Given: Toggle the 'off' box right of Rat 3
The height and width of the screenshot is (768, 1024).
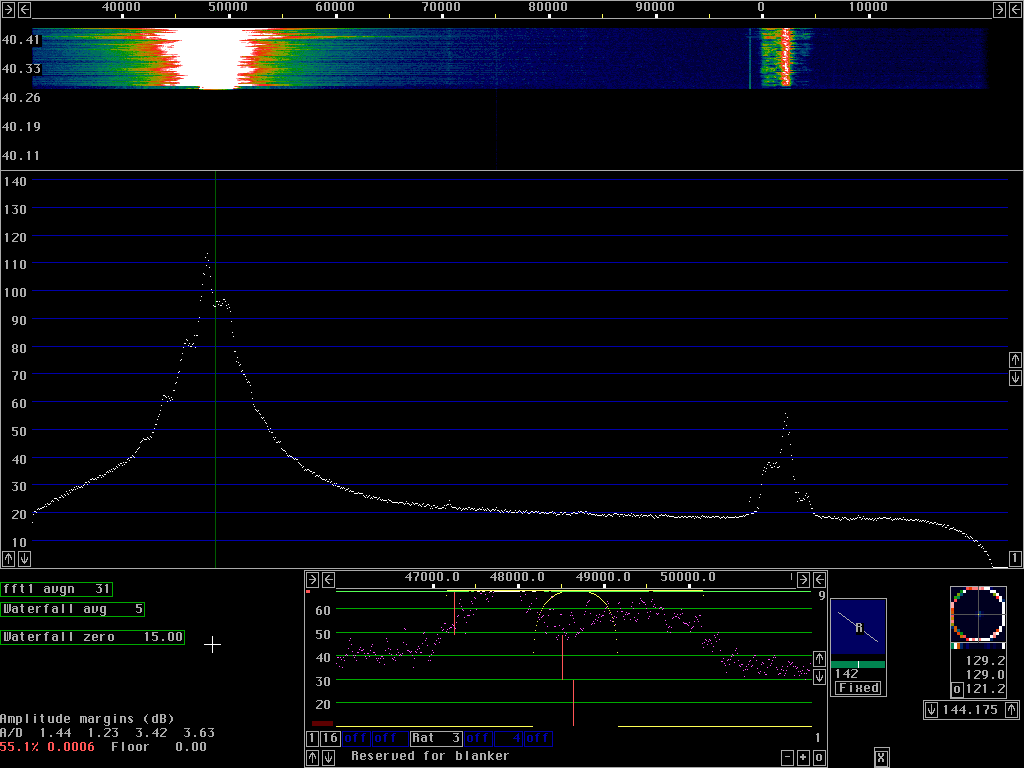Looking at the screenshot, I should pos(478,739).
